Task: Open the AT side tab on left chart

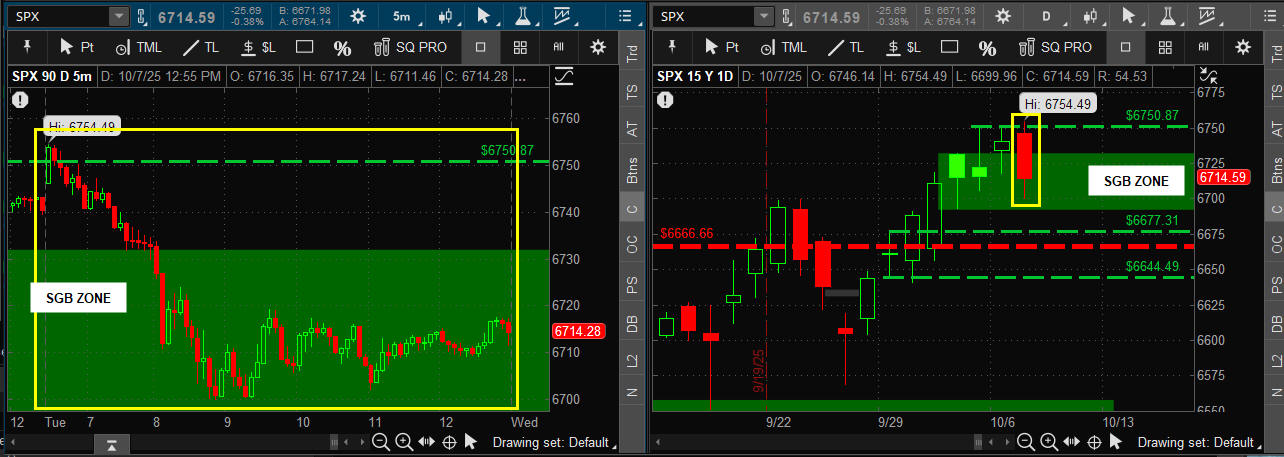Action: click(x=631, y=129)
